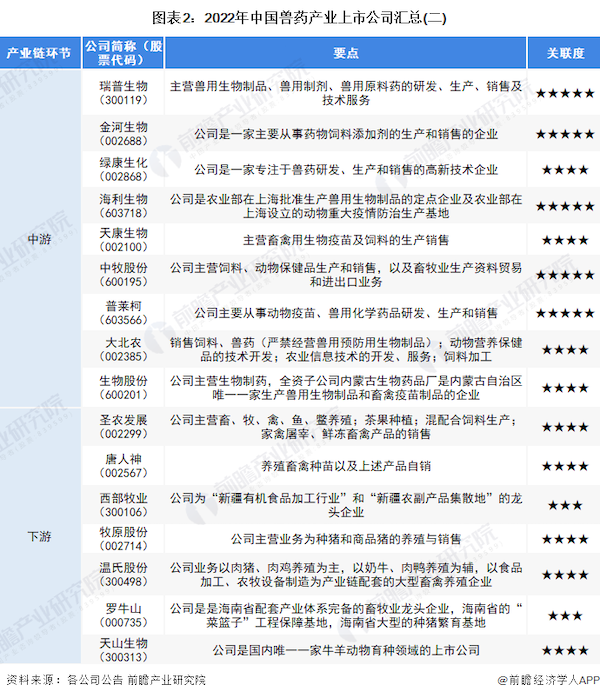Click the chart title 2022年中国兽药产业上市公司汇总

tap(299, 18)
